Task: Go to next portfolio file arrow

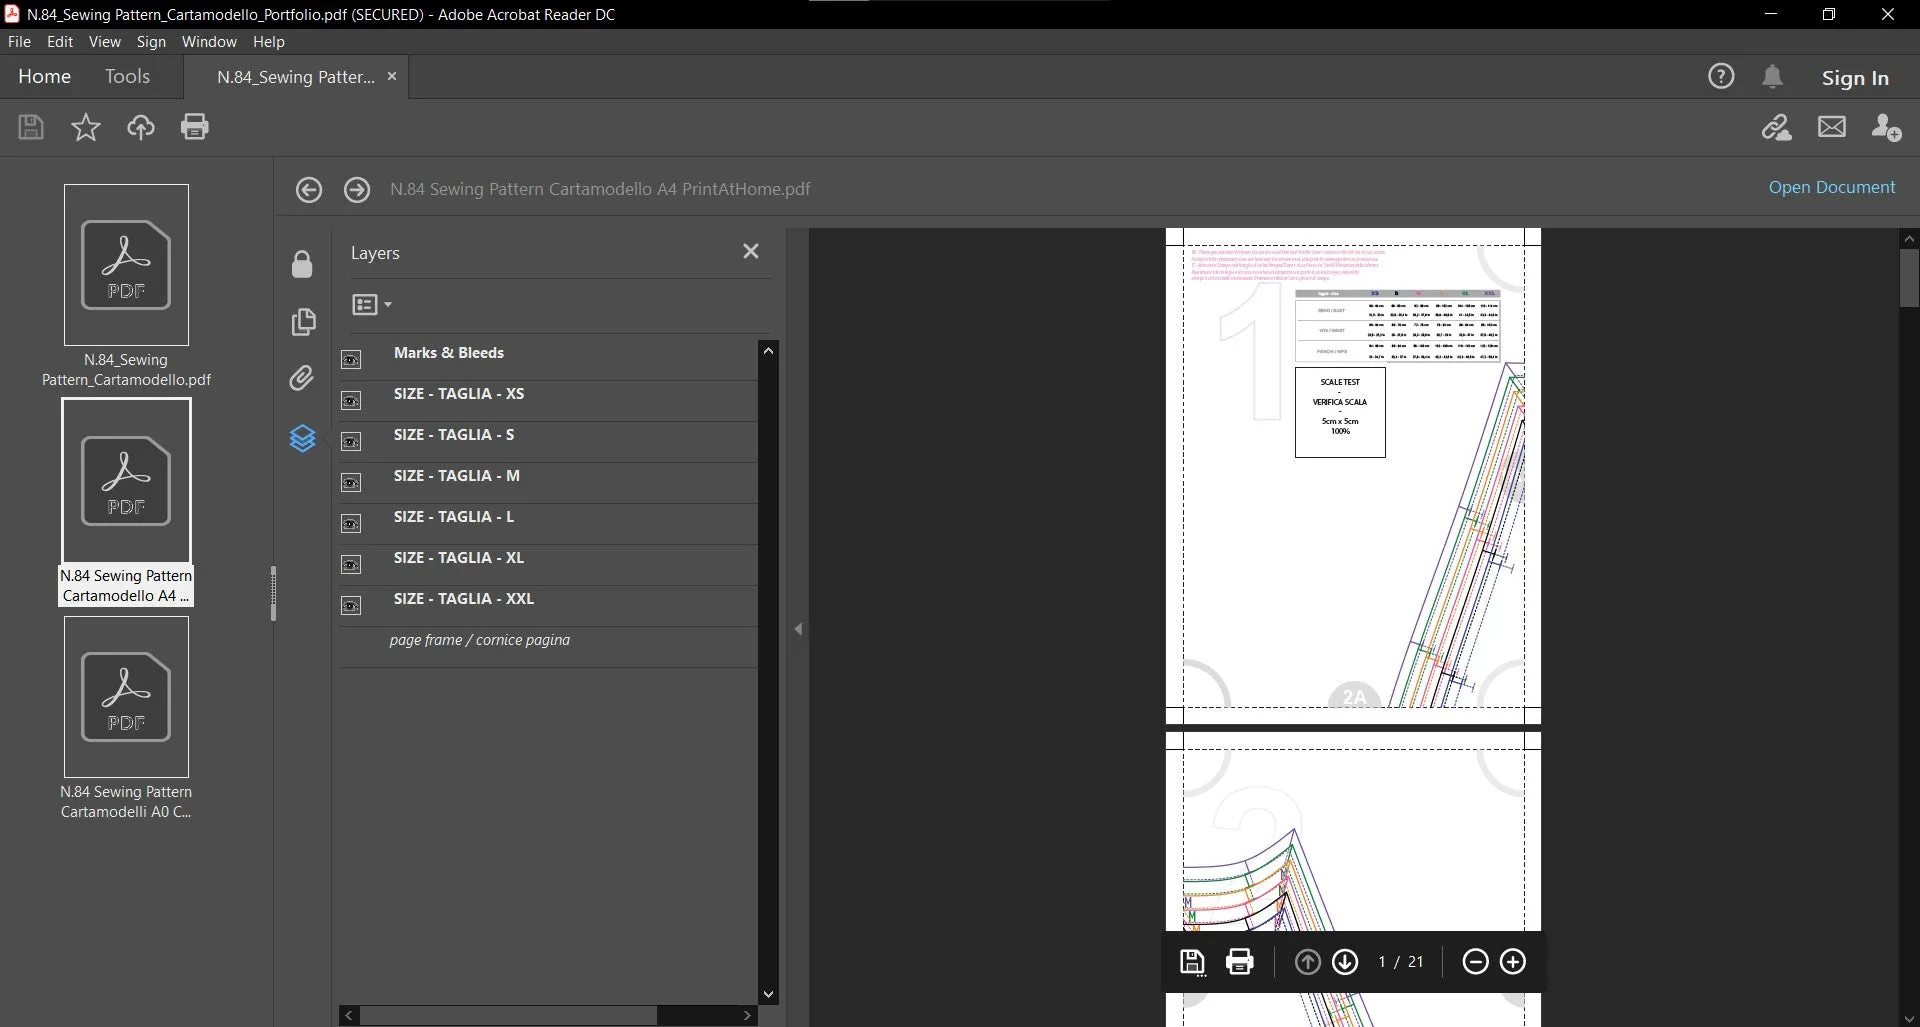Action: coord(357,190)
